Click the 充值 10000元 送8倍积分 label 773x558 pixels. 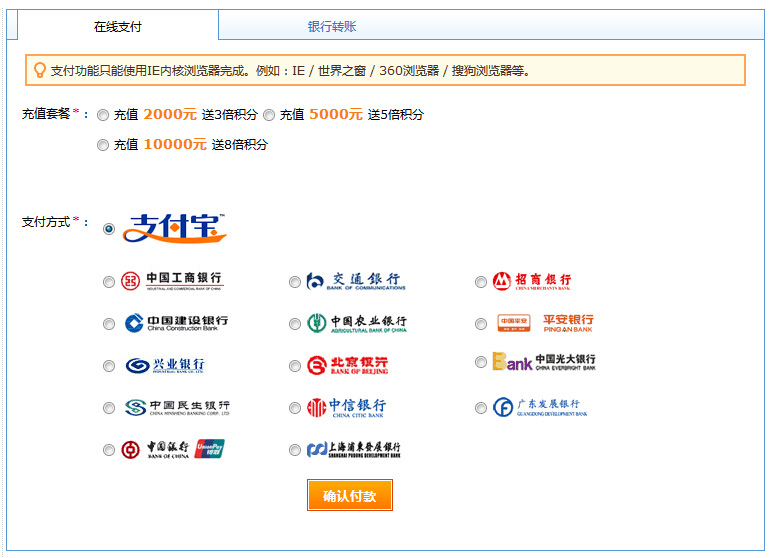pyautogui.click(x=190, y=145)
